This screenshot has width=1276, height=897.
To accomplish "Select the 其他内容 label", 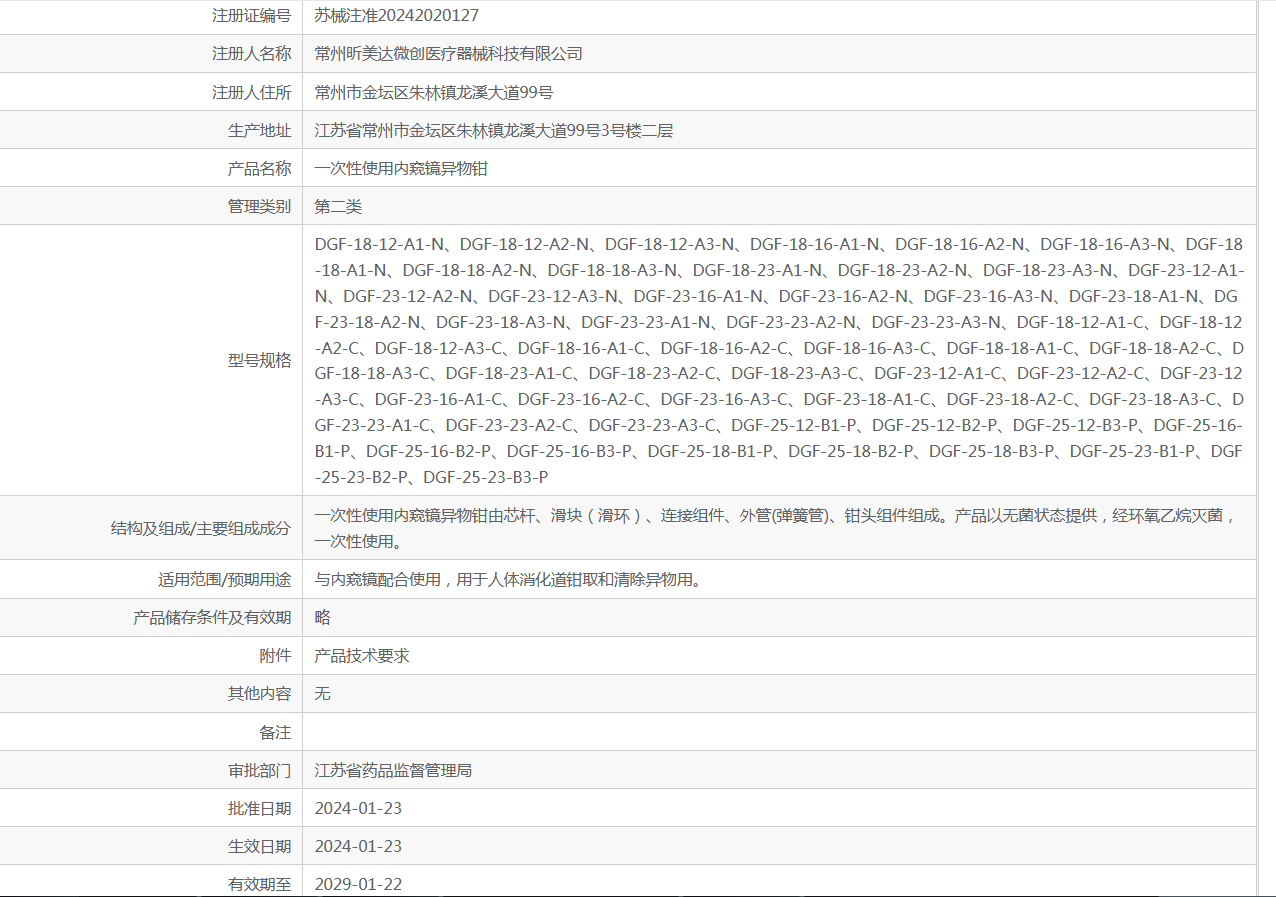I will pyautogui.click(x=259, y=693).
